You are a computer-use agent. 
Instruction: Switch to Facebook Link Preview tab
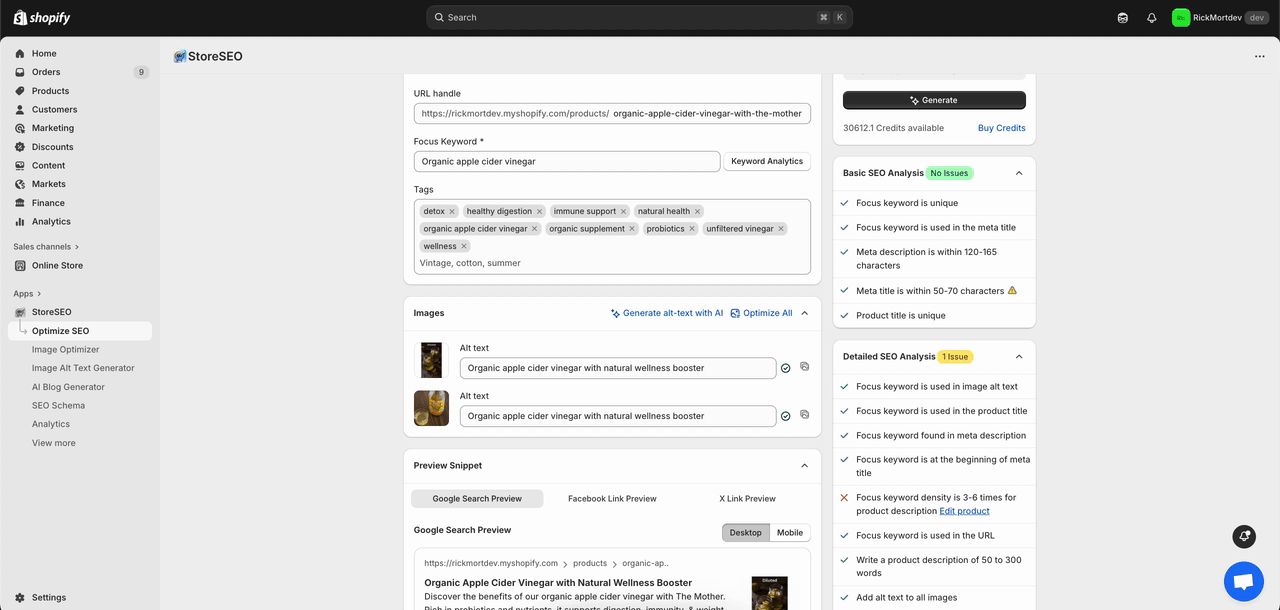[612, 499]
